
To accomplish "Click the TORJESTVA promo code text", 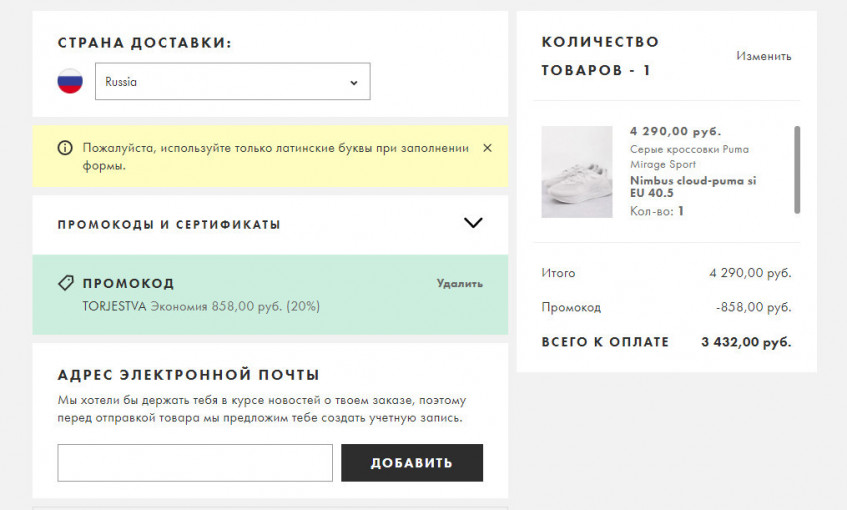I will tap(115, 306).
